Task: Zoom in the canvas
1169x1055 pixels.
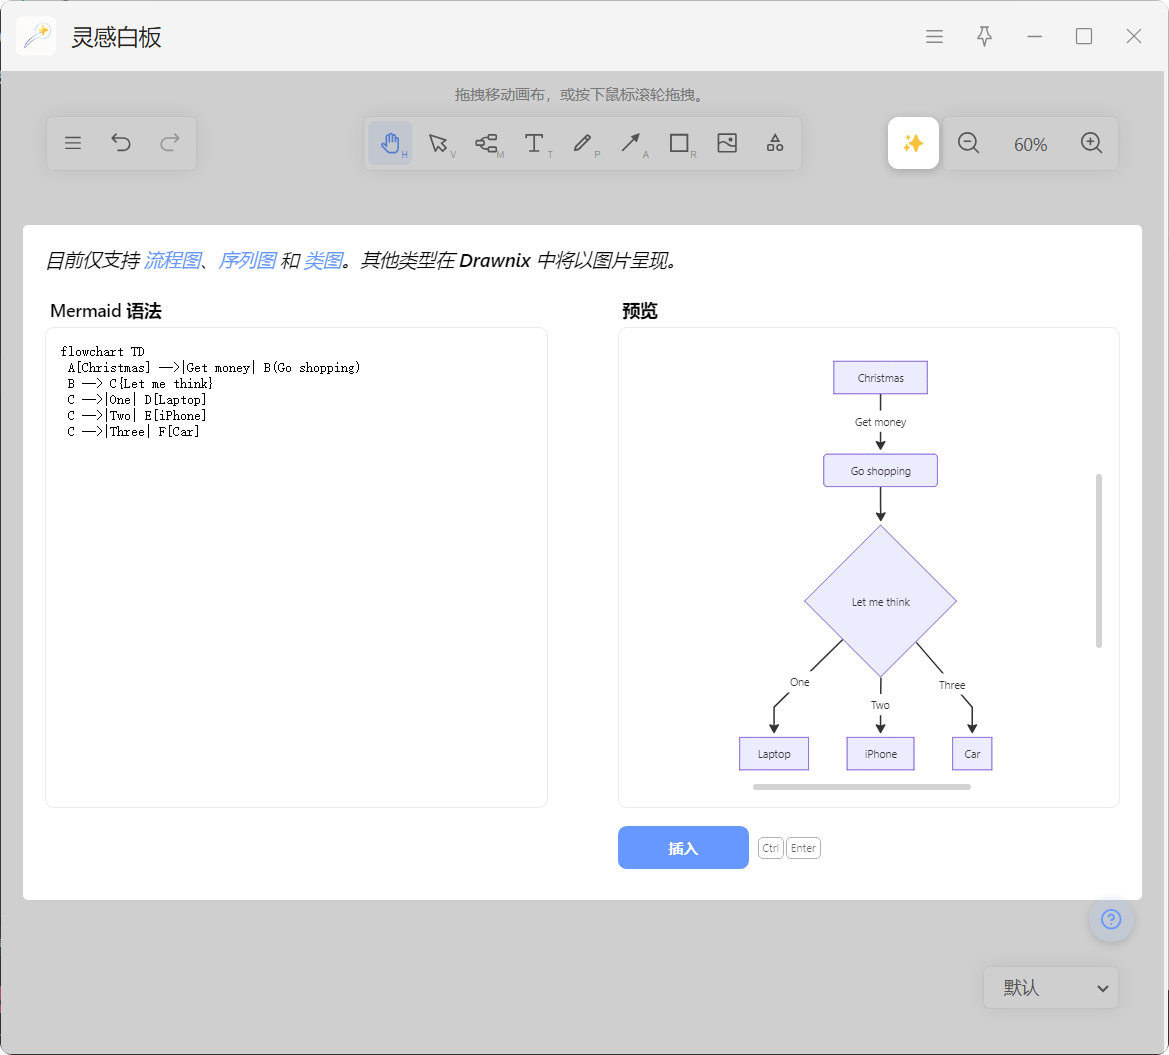Action: click(x=1091, y=143)
